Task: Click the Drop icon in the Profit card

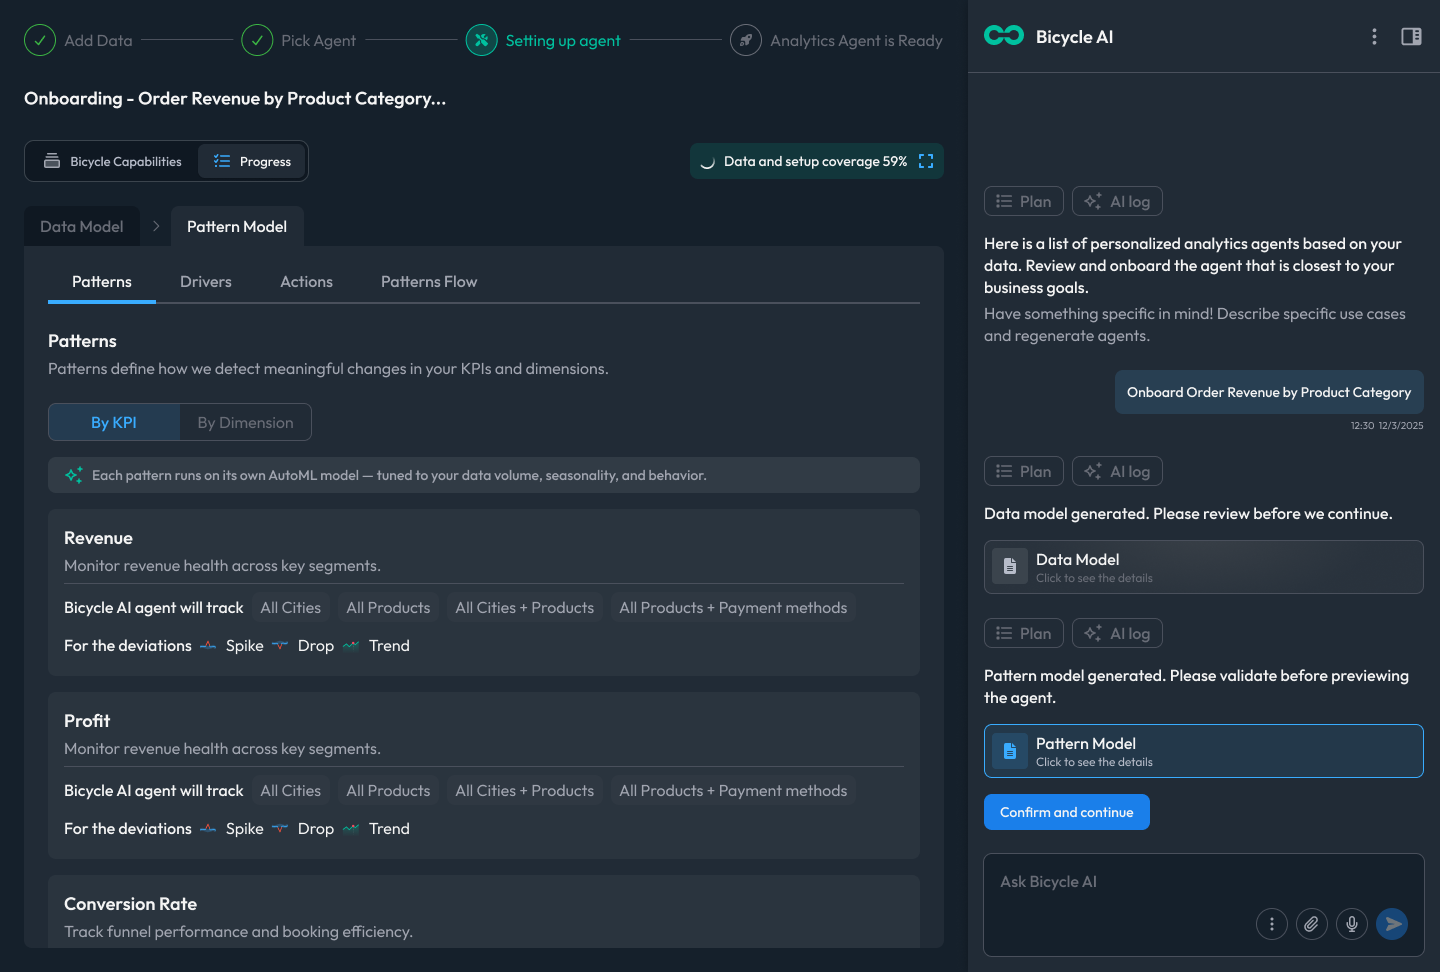Action: pos(280,829)
